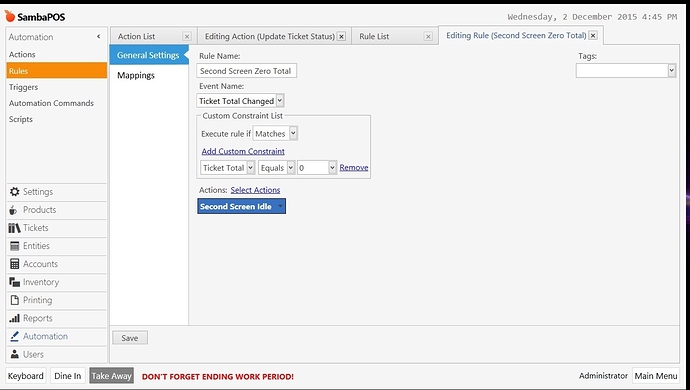The width and height of the screenshot is (690, 390).
Task: Click the Remove constraint link
Action: 354,168
